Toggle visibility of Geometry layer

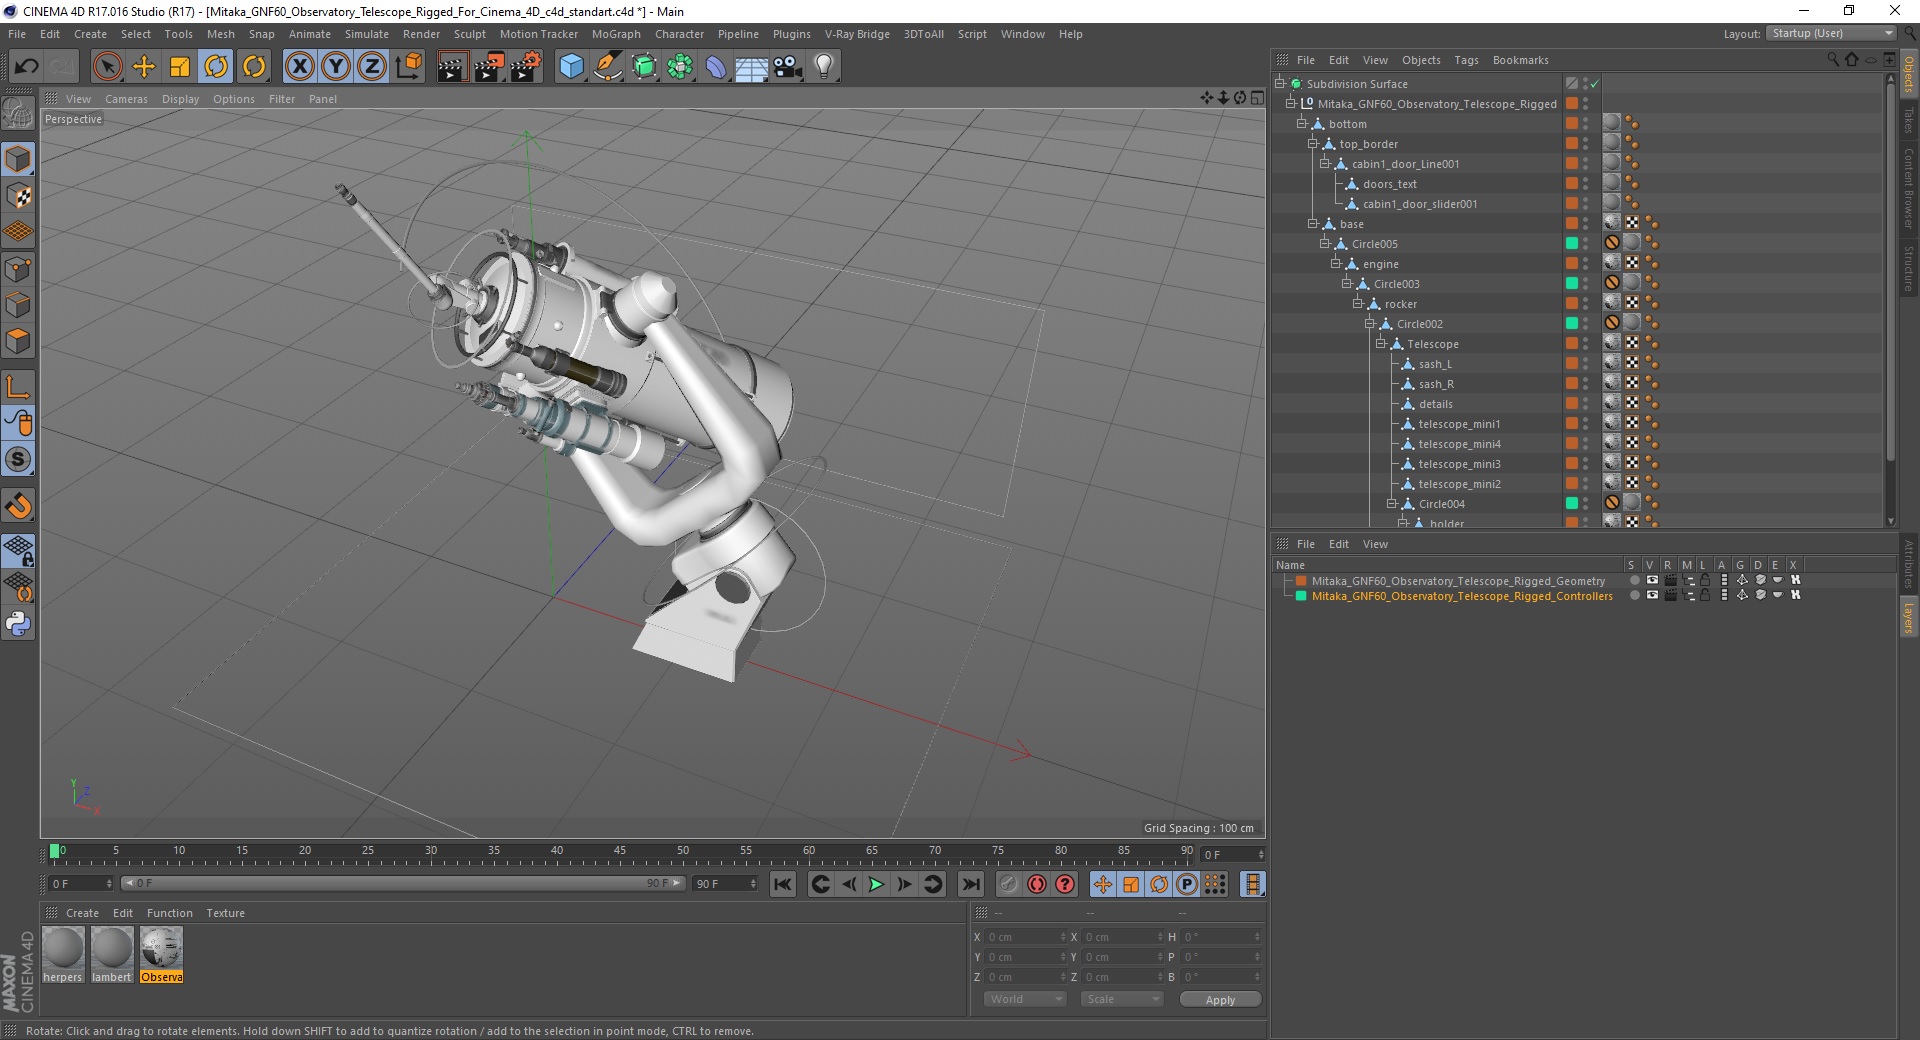coord(1652,580)
